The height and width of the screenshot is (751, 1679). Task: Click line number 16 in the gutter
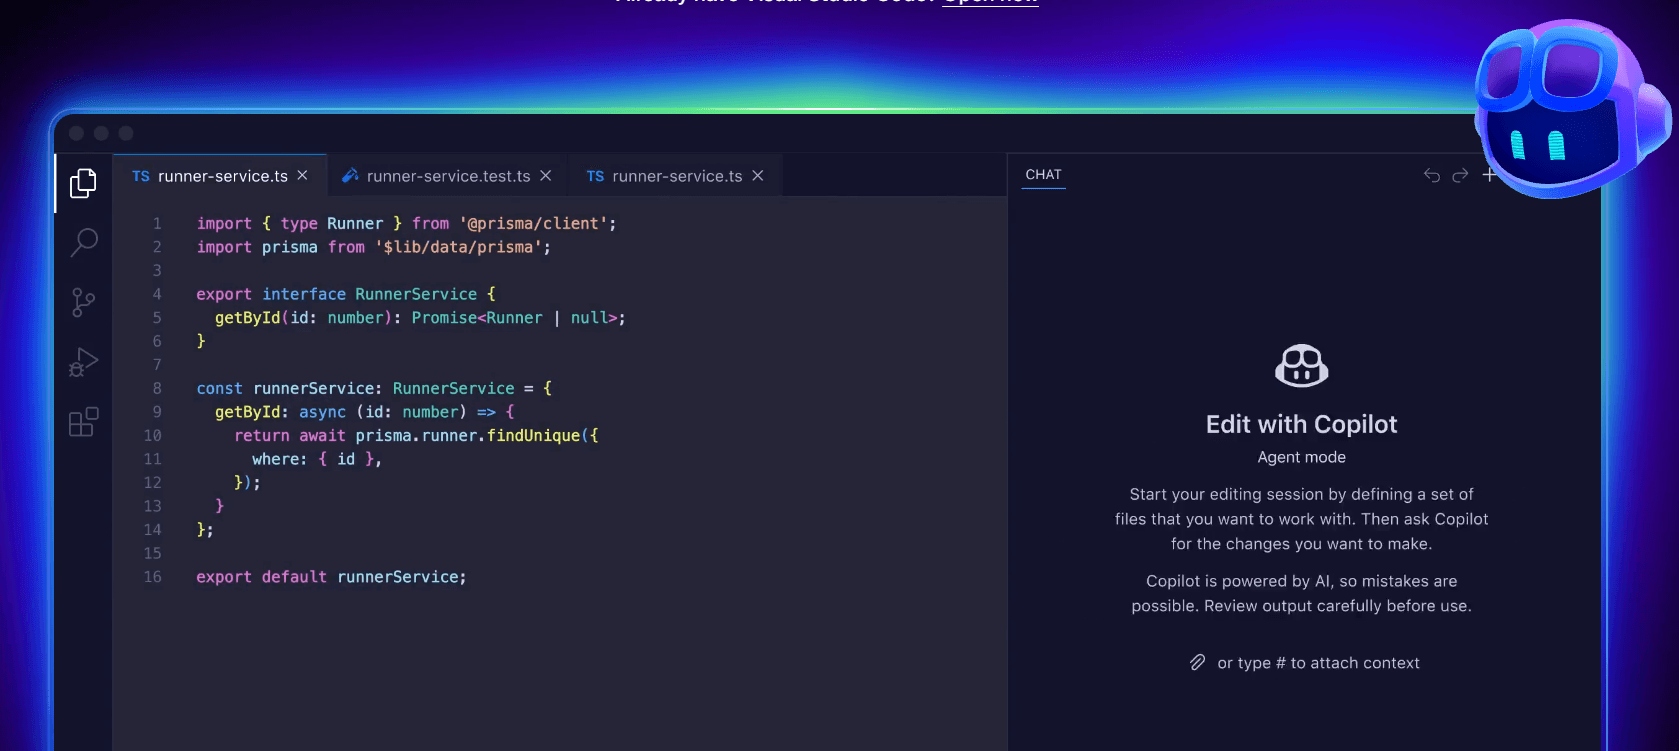[x=152, y=577]
